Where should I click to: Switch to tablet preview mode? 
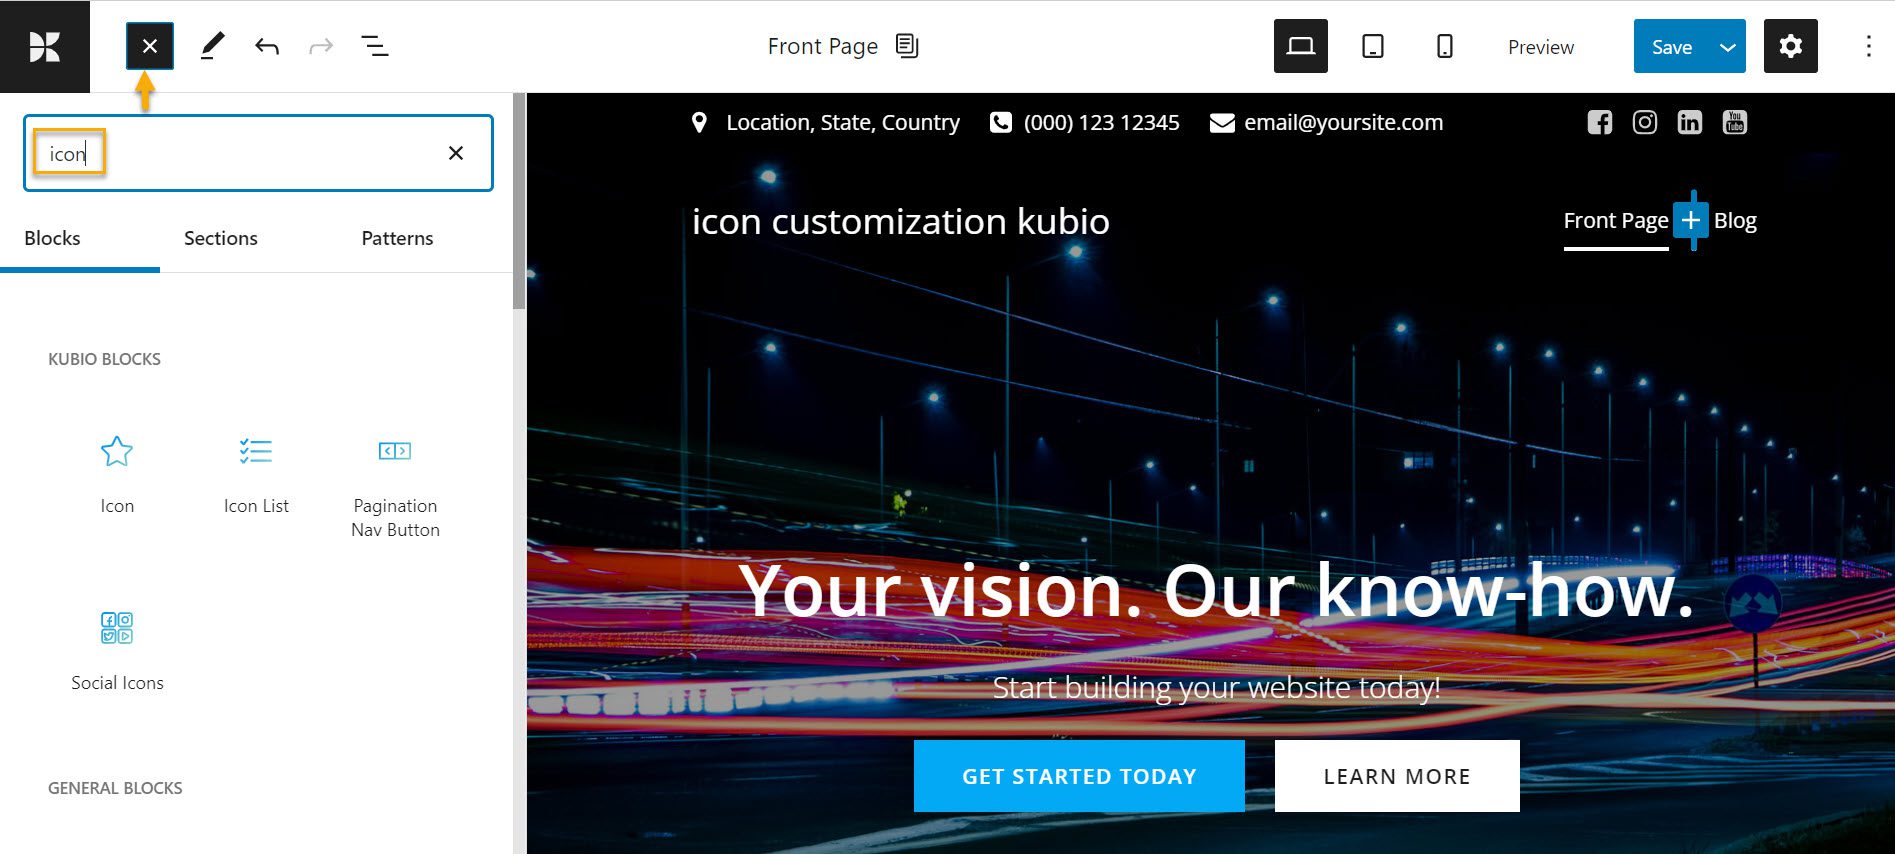tap(1373, 46)
